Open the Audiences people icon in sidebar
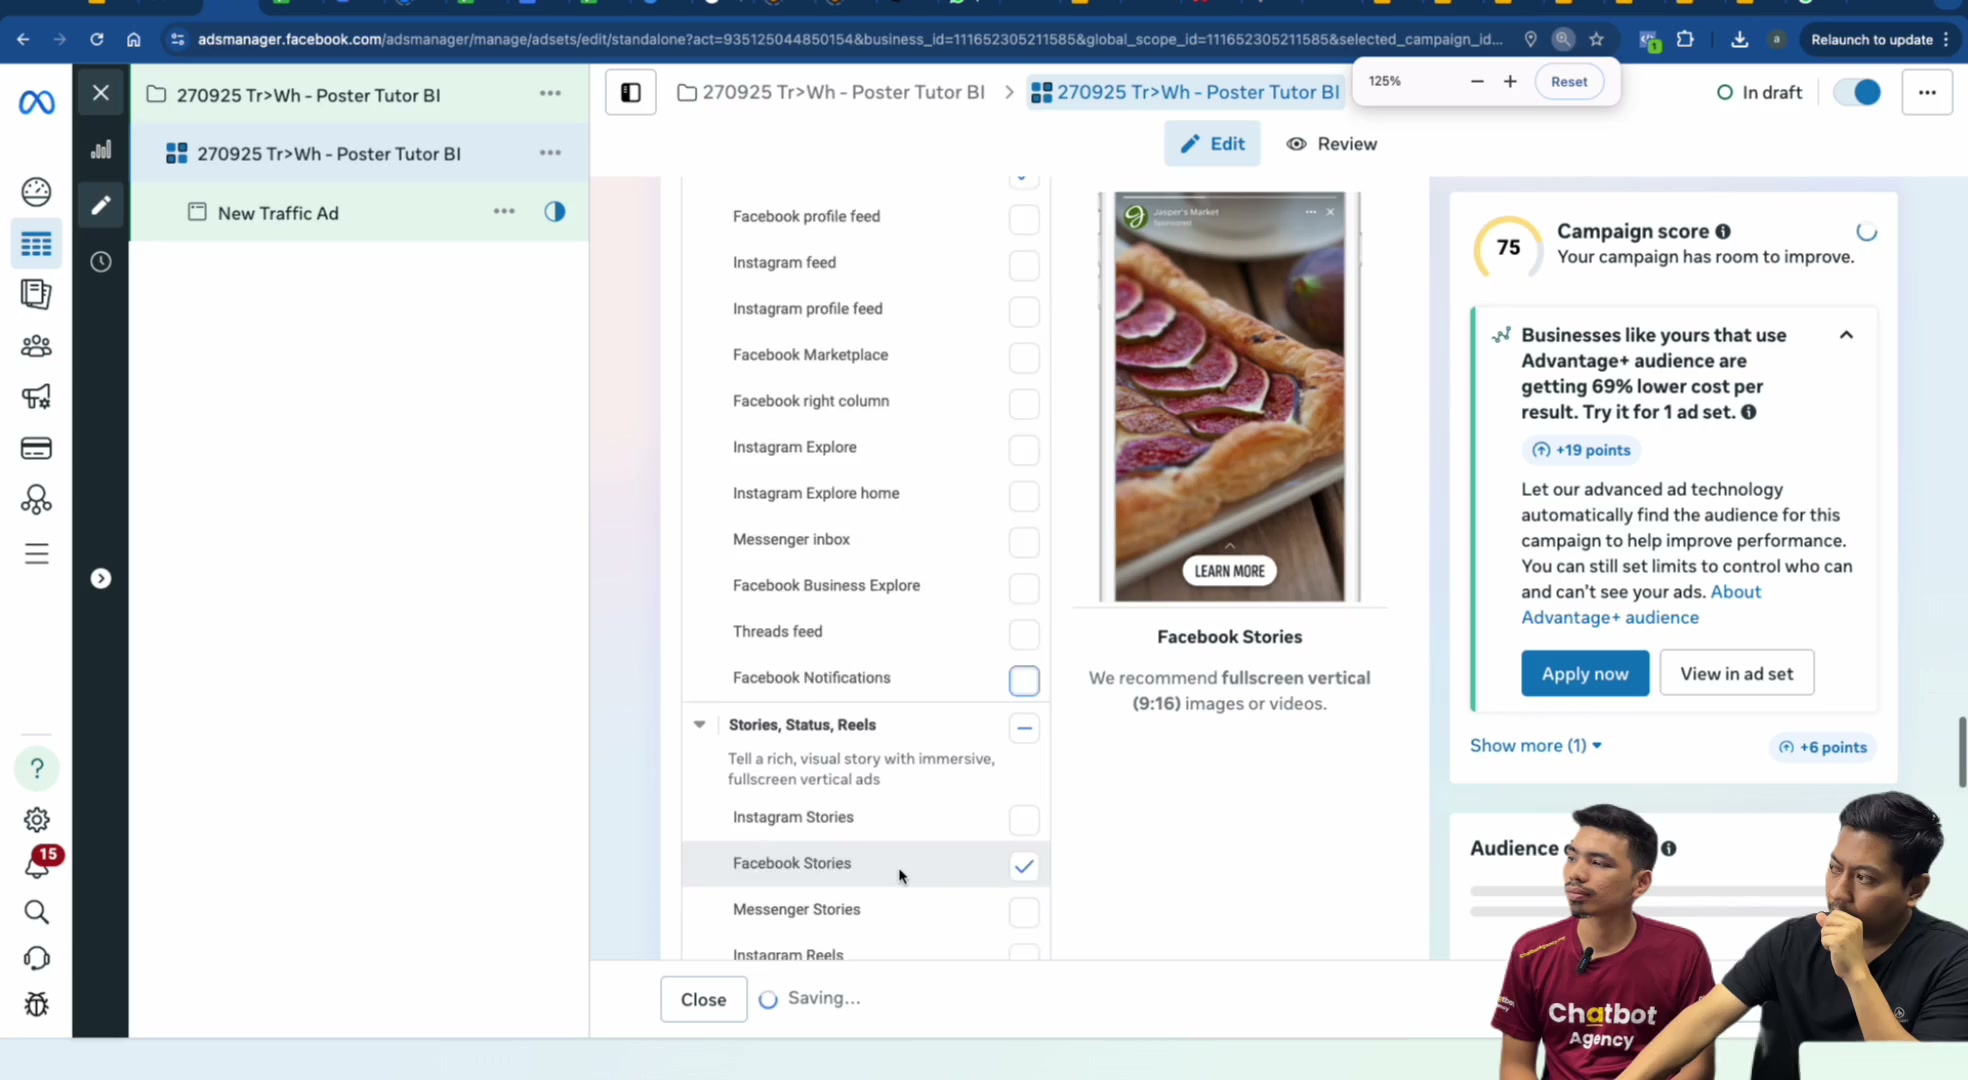Image resolution: width=1968 pixels, height=1080 pixels. tap(36, 346)
